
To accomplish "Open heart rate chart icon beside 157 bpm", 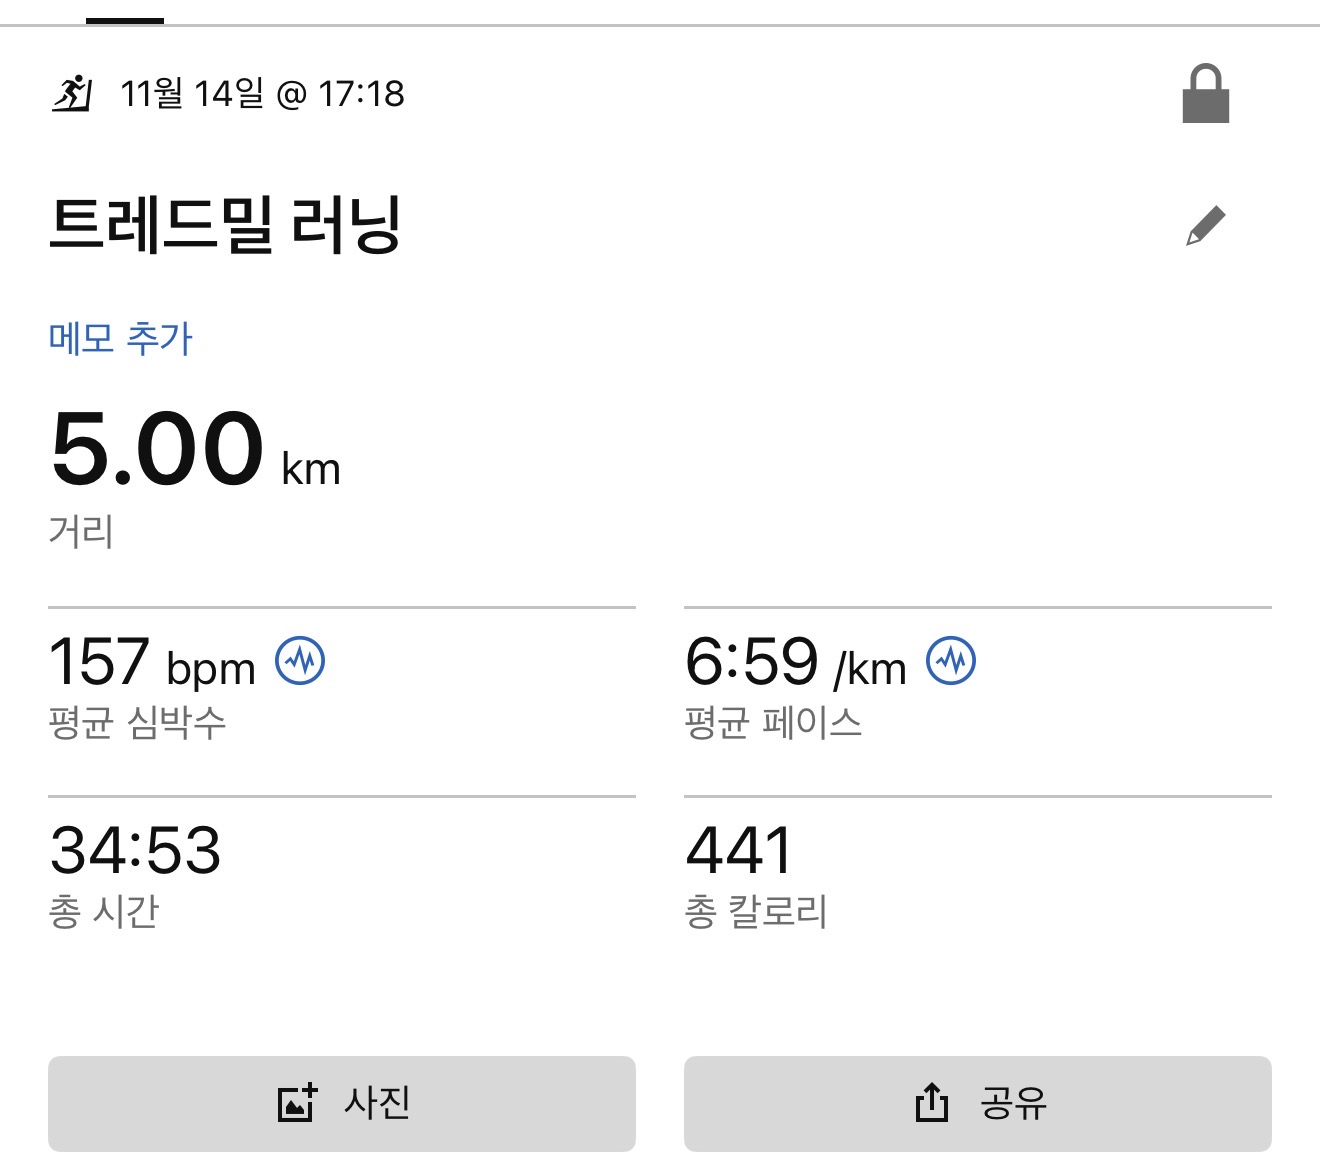I will pyautogui.click(x=300, y=661).
